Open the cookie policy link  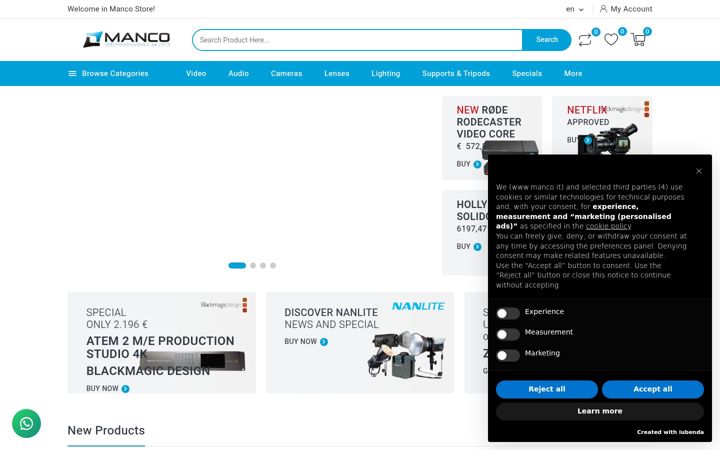click(x=608, y=226)
